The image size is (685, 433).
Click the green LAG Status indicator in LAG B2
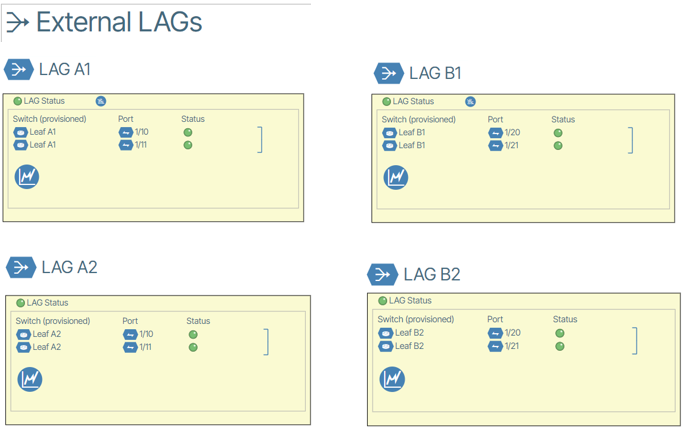(x=382, y=301)
